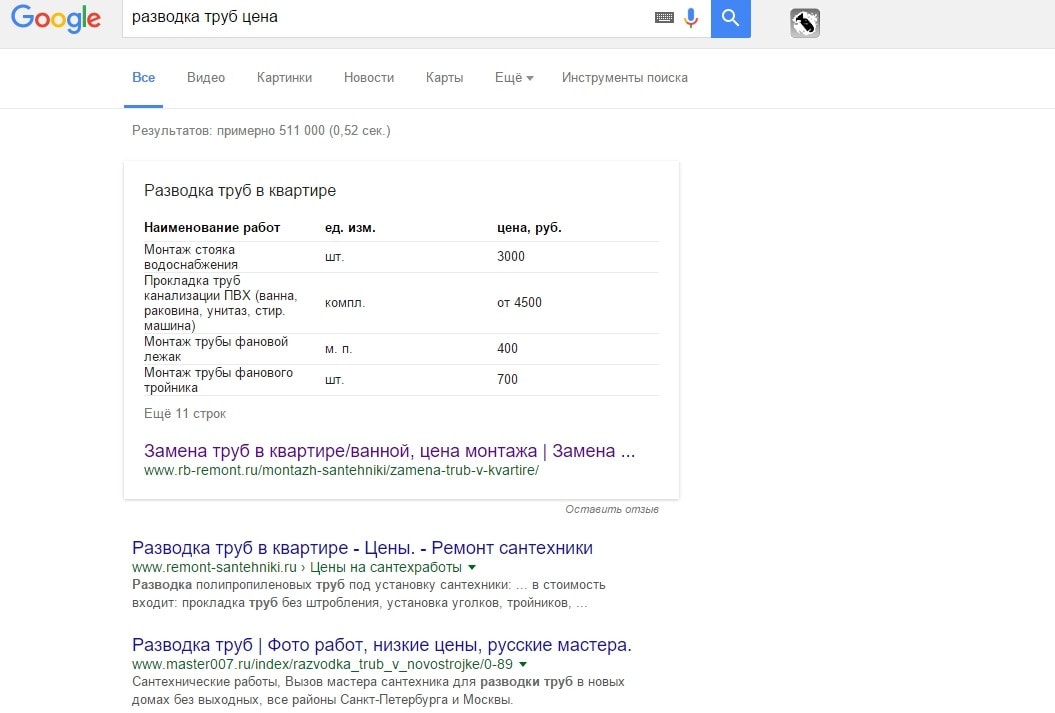Expand table via Ещё 11 строк
Viewport: 1055px width, 713px height.
click(x=185, y=413)
